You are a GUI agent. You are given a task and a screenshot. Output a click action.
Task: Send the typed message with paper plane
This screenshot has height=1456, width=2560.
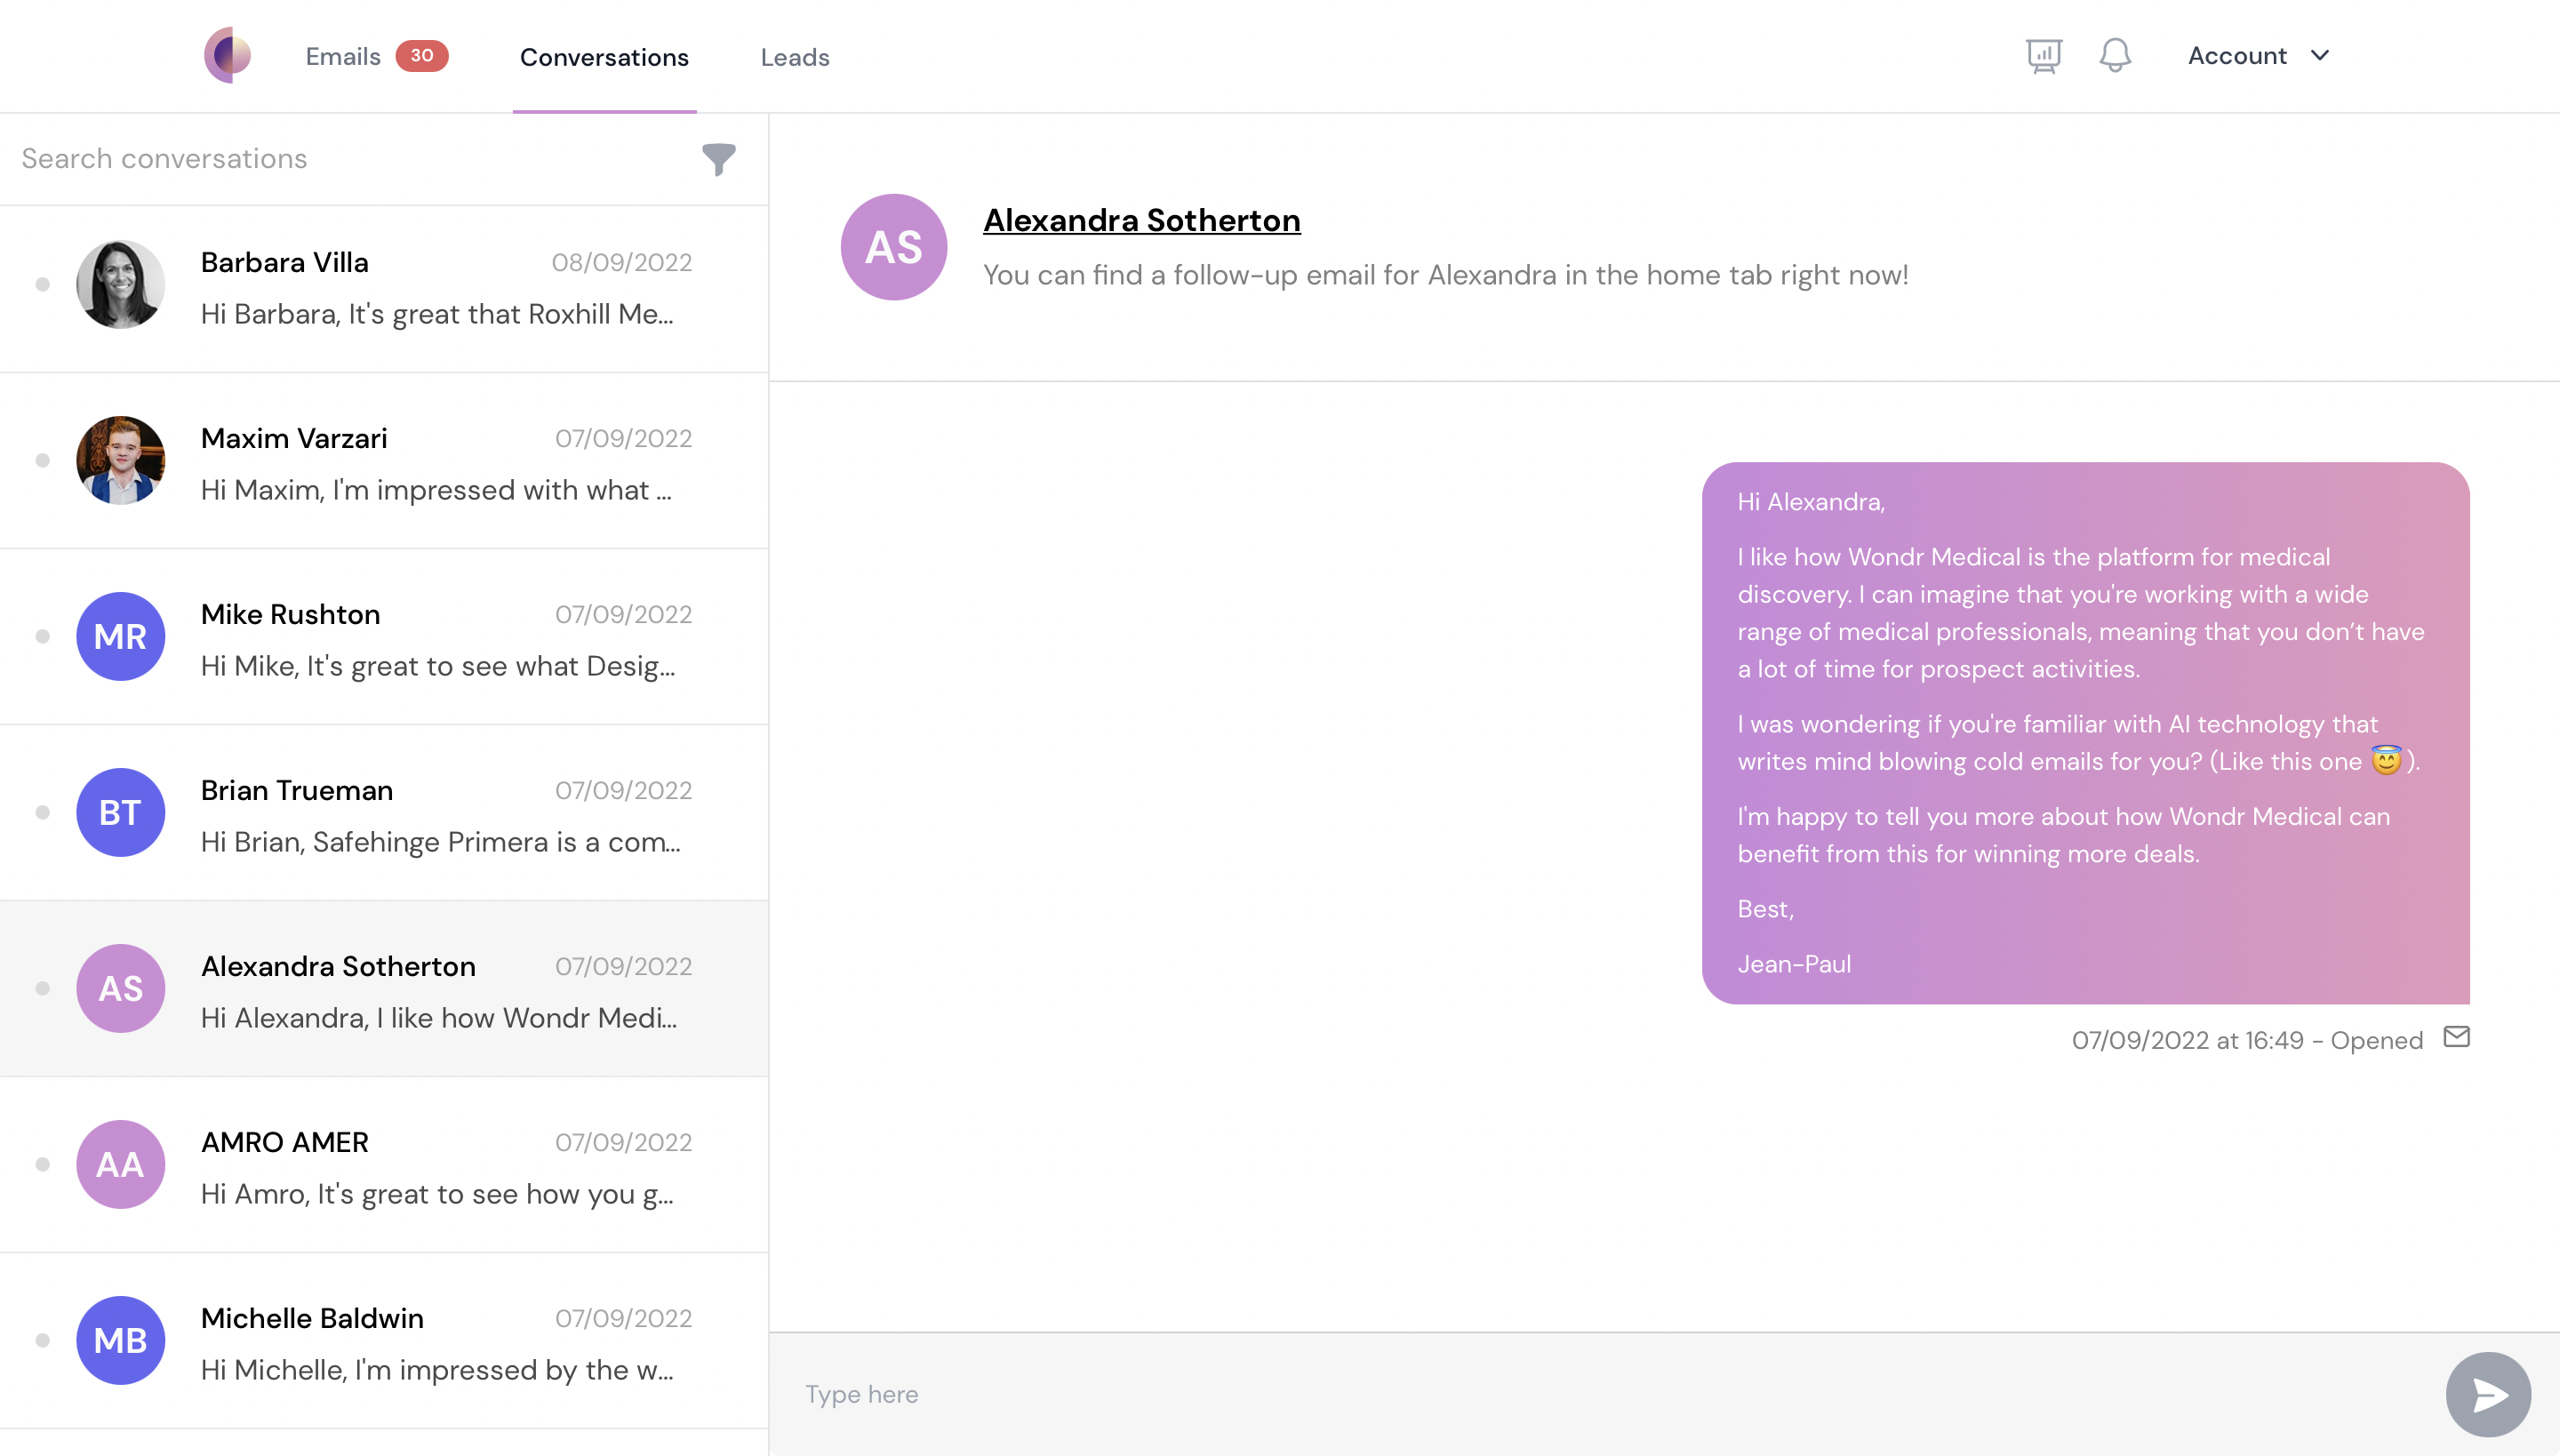2489,1393
